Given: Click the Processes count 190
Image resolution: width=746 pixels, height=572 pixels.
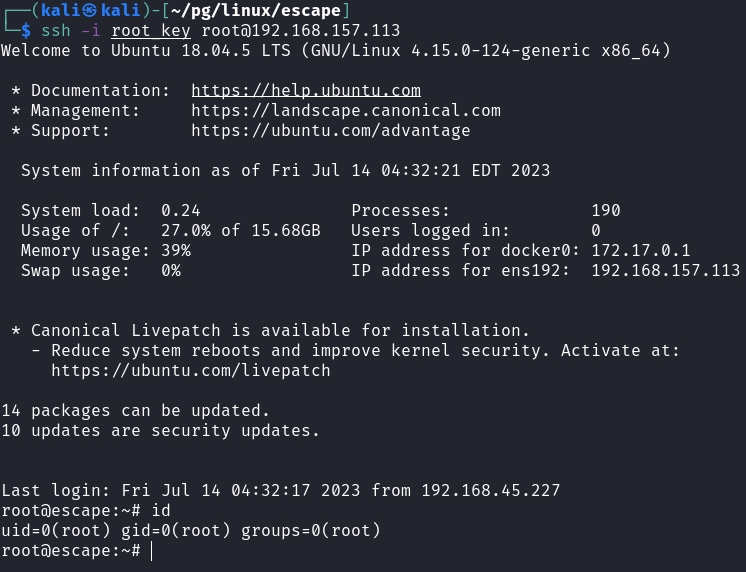Looking at the screenshot, I should coord(605,210).
